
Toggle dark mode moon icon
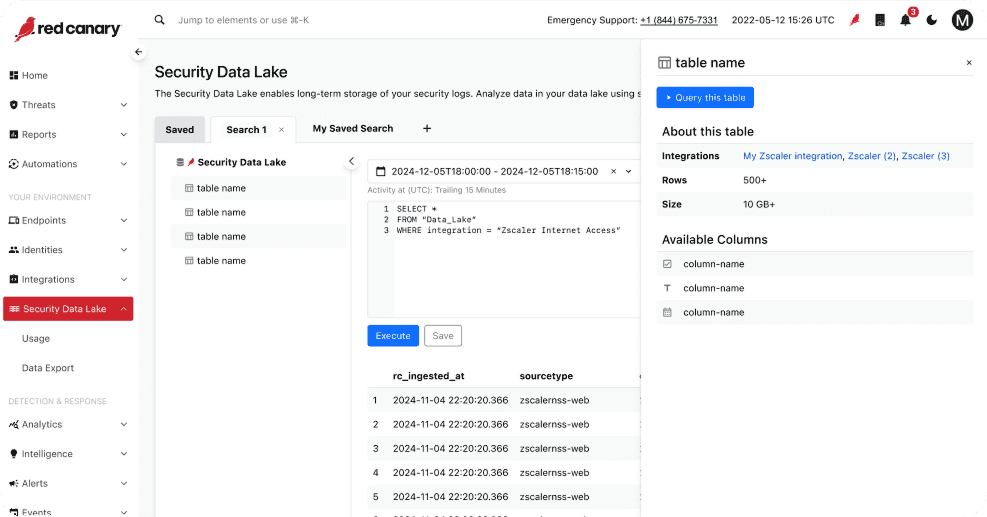[932, 20]
